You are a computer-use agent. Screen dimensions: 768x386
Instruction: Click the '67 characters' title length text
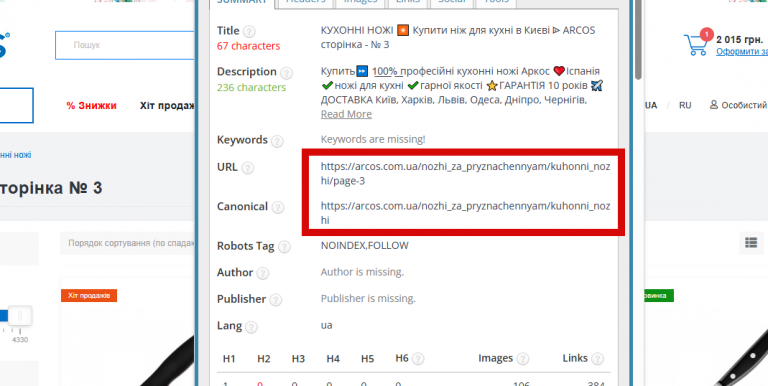point(248,47)
